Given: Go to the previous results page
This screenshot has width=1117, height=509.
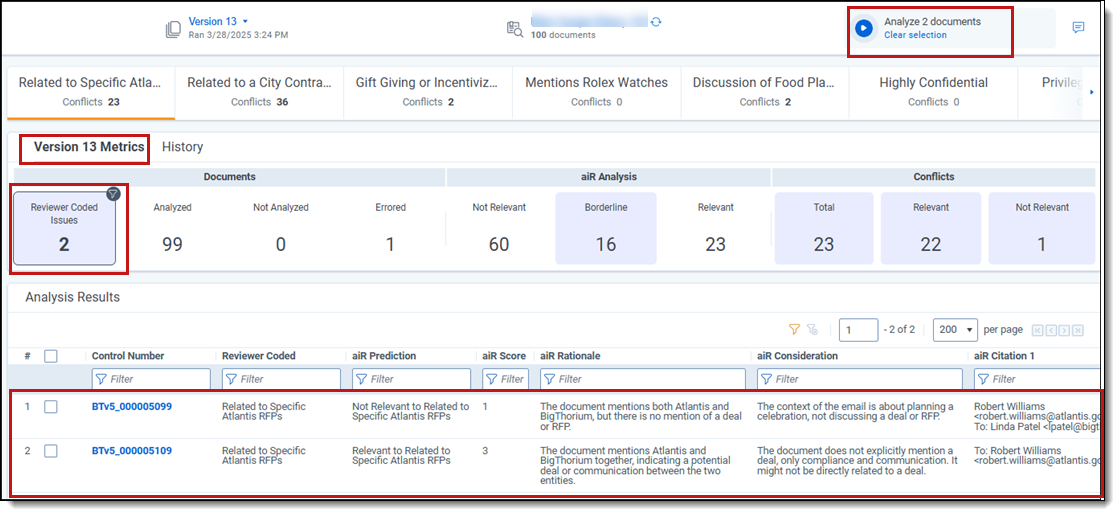Looking at the screenshot, I should (x=1051, y=330).
